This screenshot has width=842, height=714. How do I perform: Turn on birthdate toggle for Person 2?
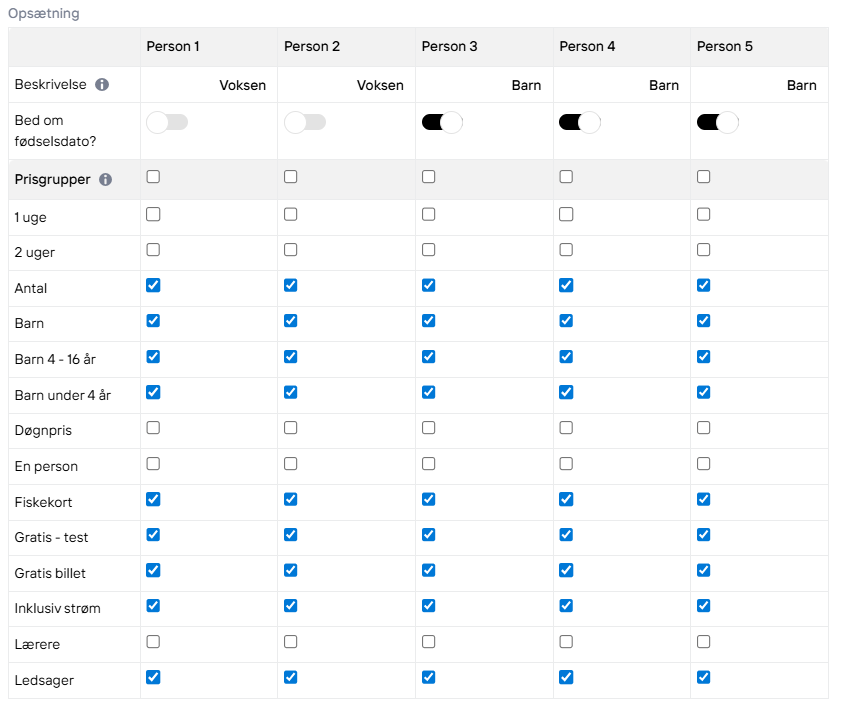(304, 122)
